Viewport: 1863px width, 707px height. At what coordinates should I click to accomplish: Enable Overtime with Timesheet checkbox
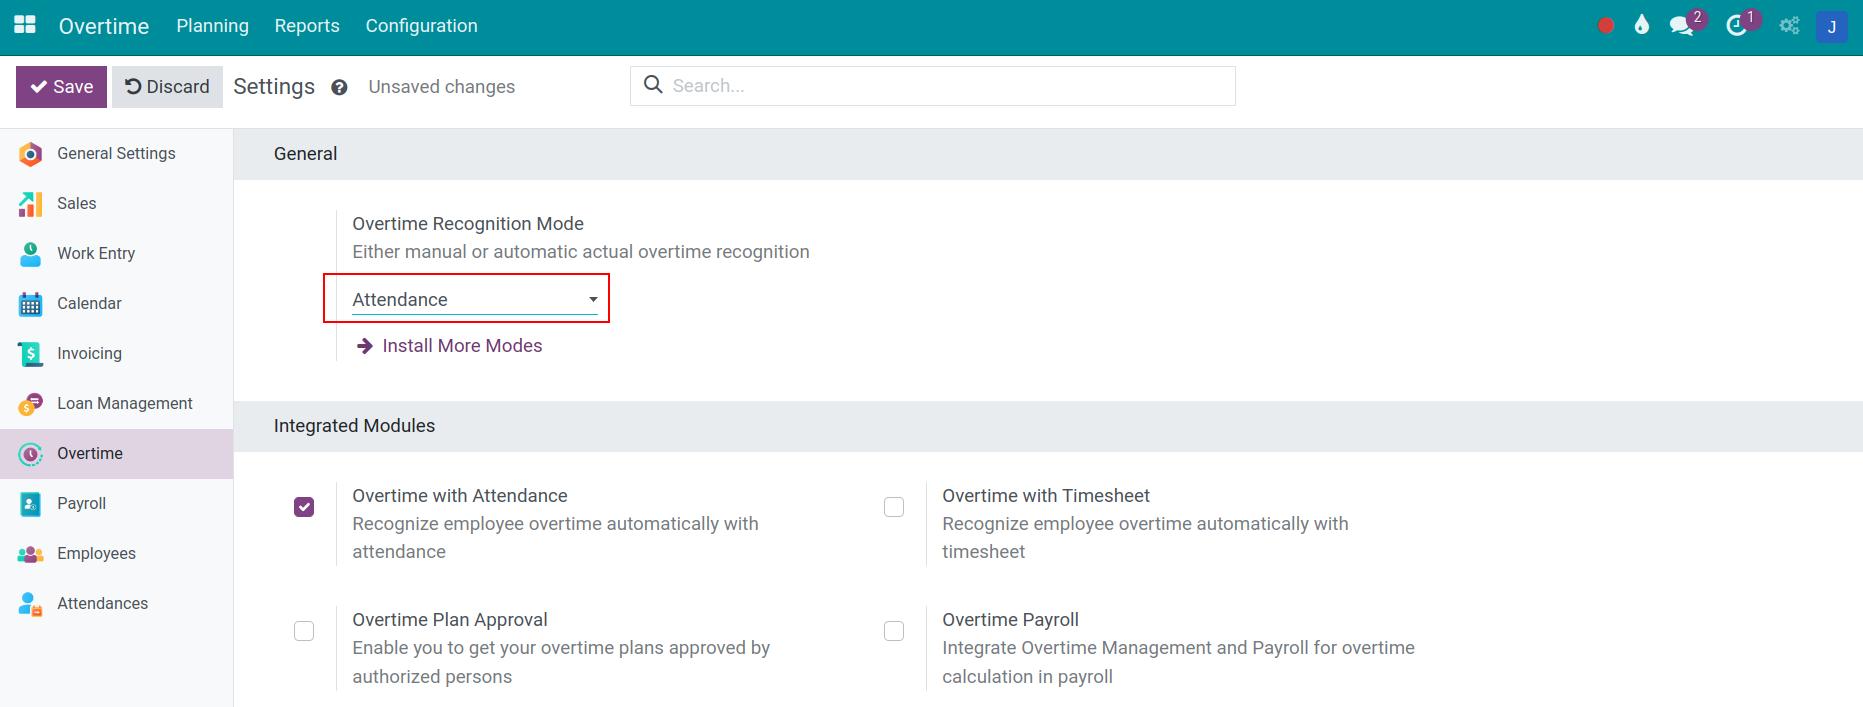pyautogui.click(x=894, y=507)
